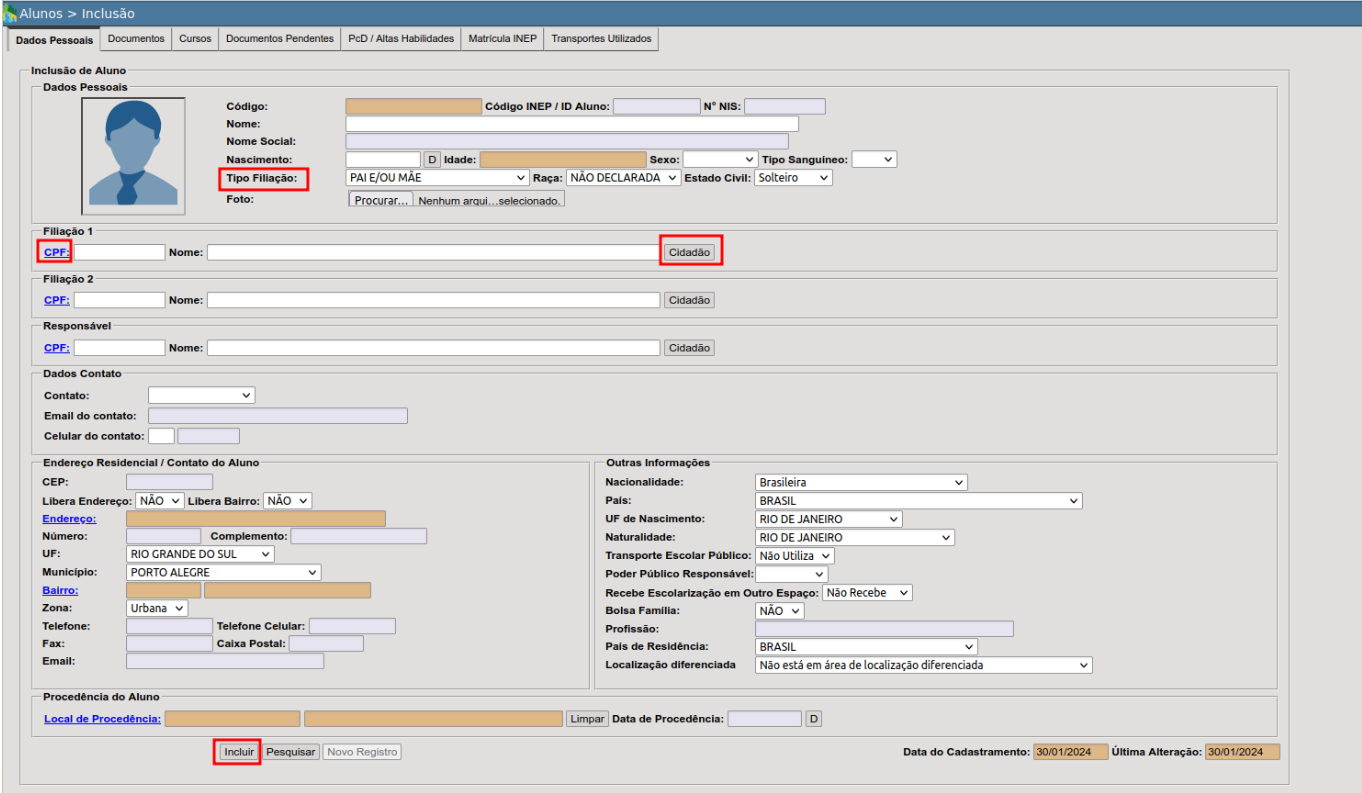
Task: Click the Cidadão button in Filiação 1
Action: coord(690,252)
